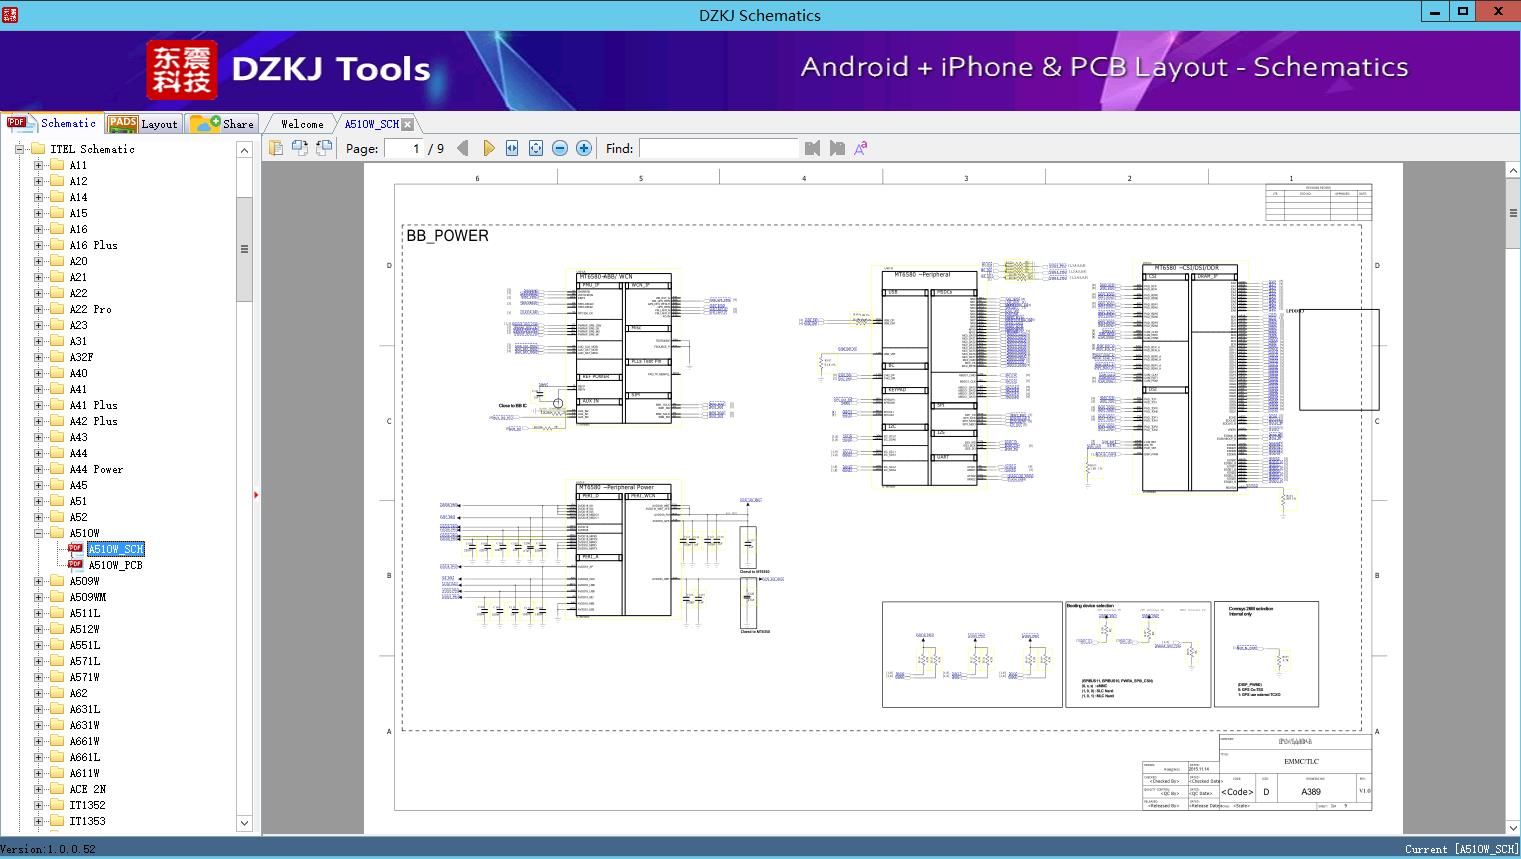Click the schematic viewer vertical scrollbar thumb
Image resolution: width=1521 pixels, height=859 pixels.
(x=1513, y=213)
